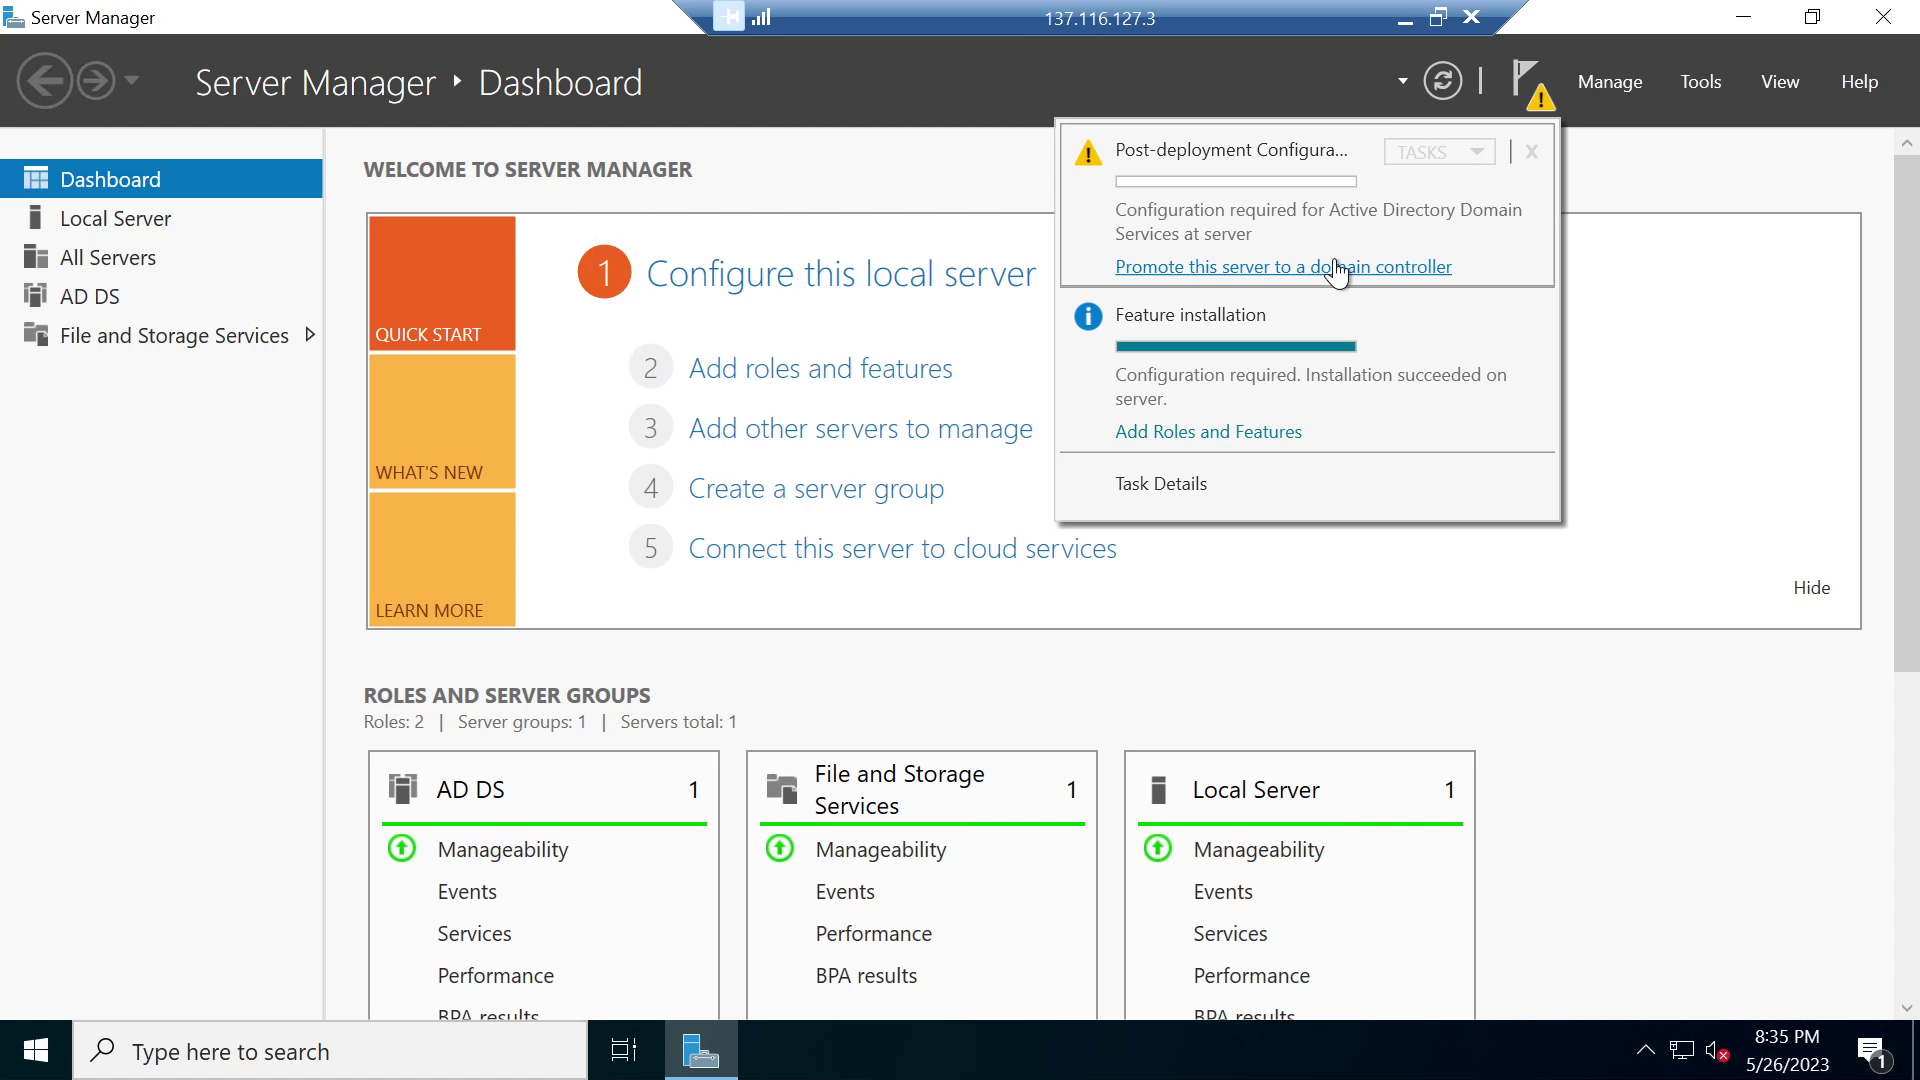Open the Local Server tile header

[1300, 789]
